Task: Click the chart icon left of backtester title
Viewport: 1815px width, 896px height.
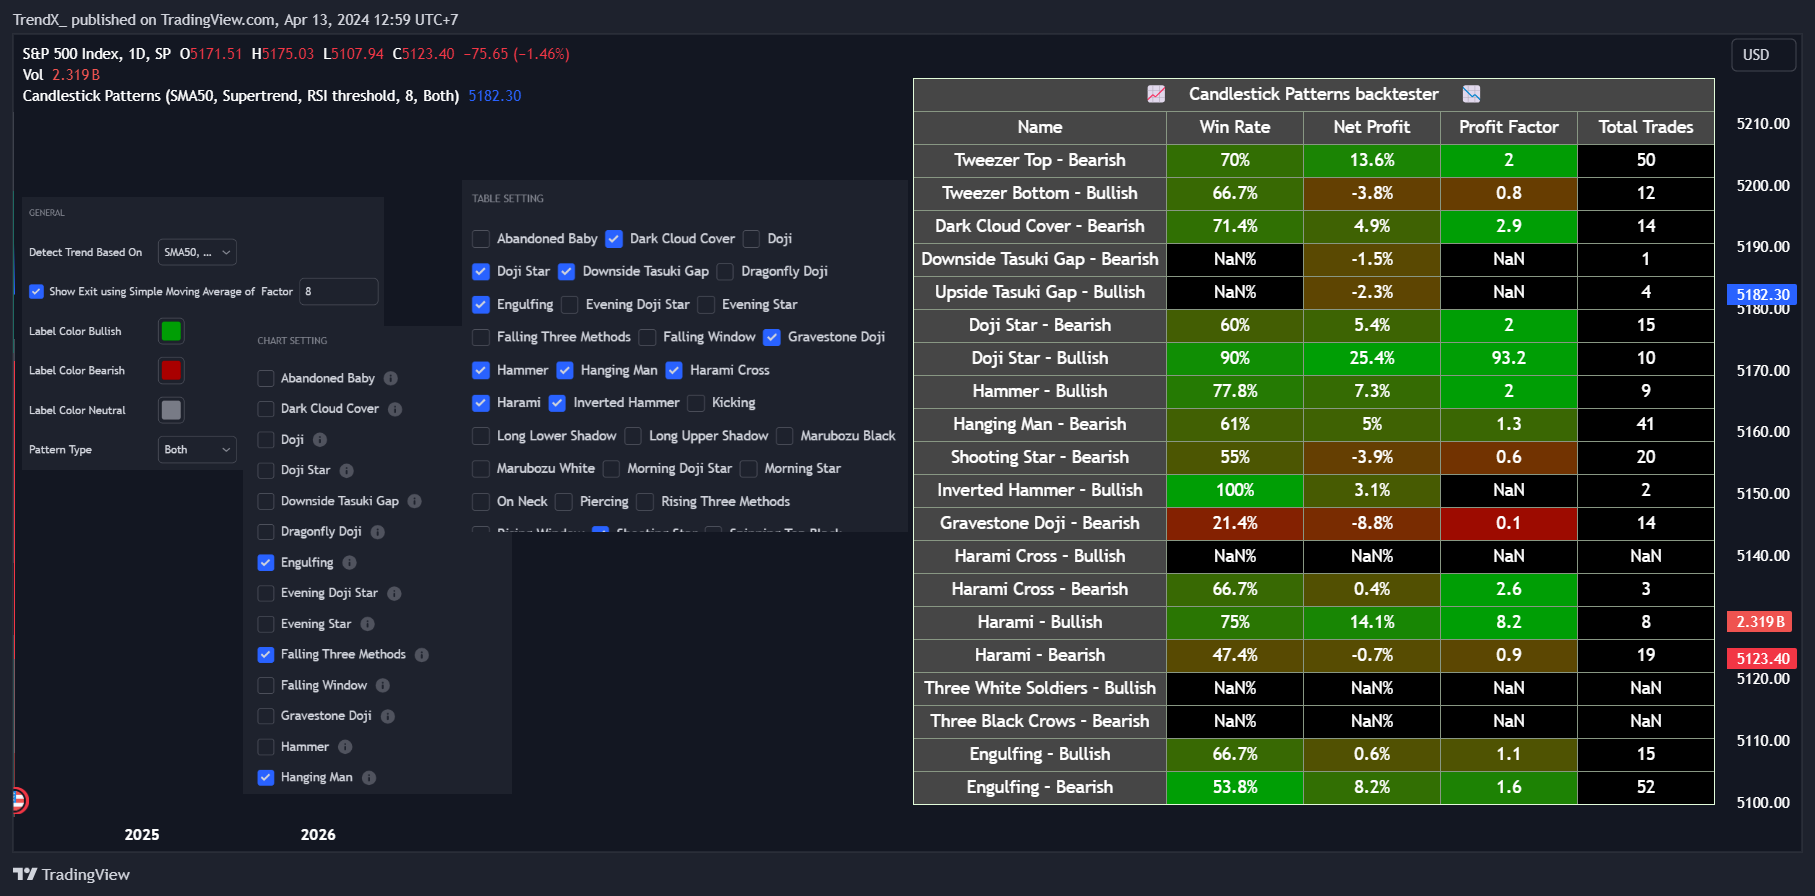Action: (x=1156, y=94)
